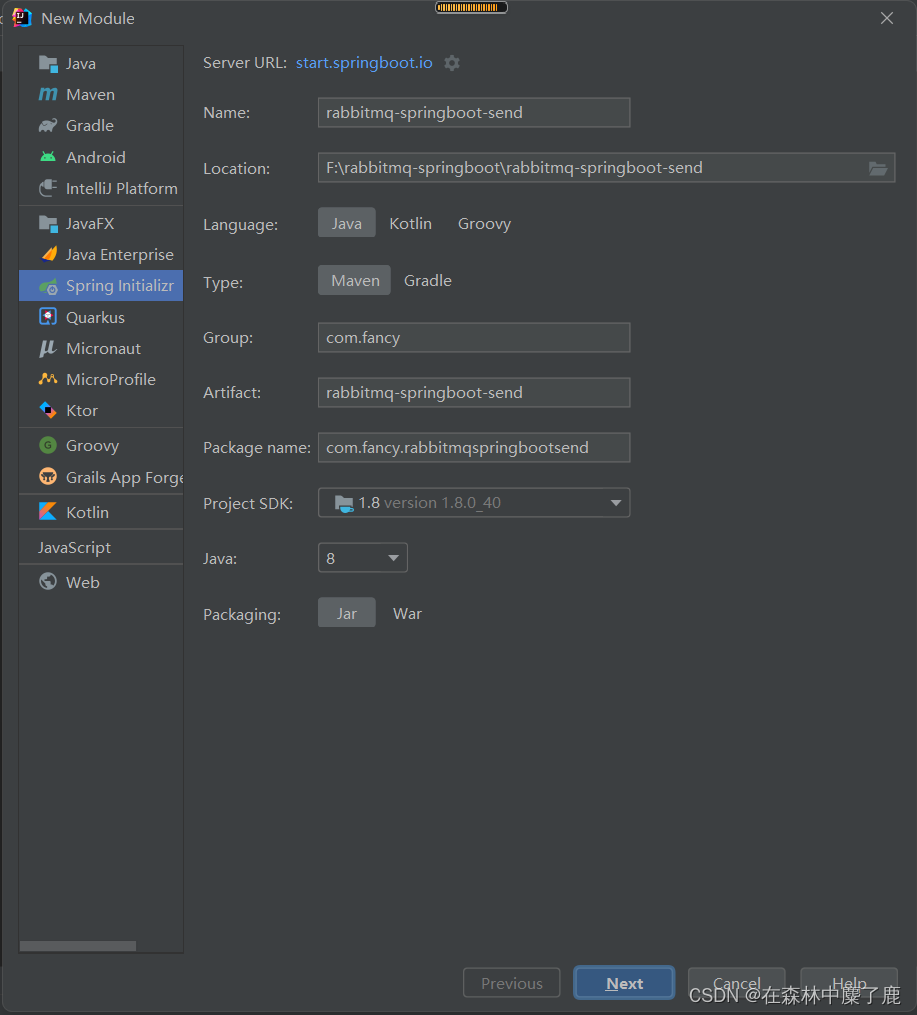Select Groovy as the language
917x1015 pixels.
pyautogui.click(x=484, y=223)
